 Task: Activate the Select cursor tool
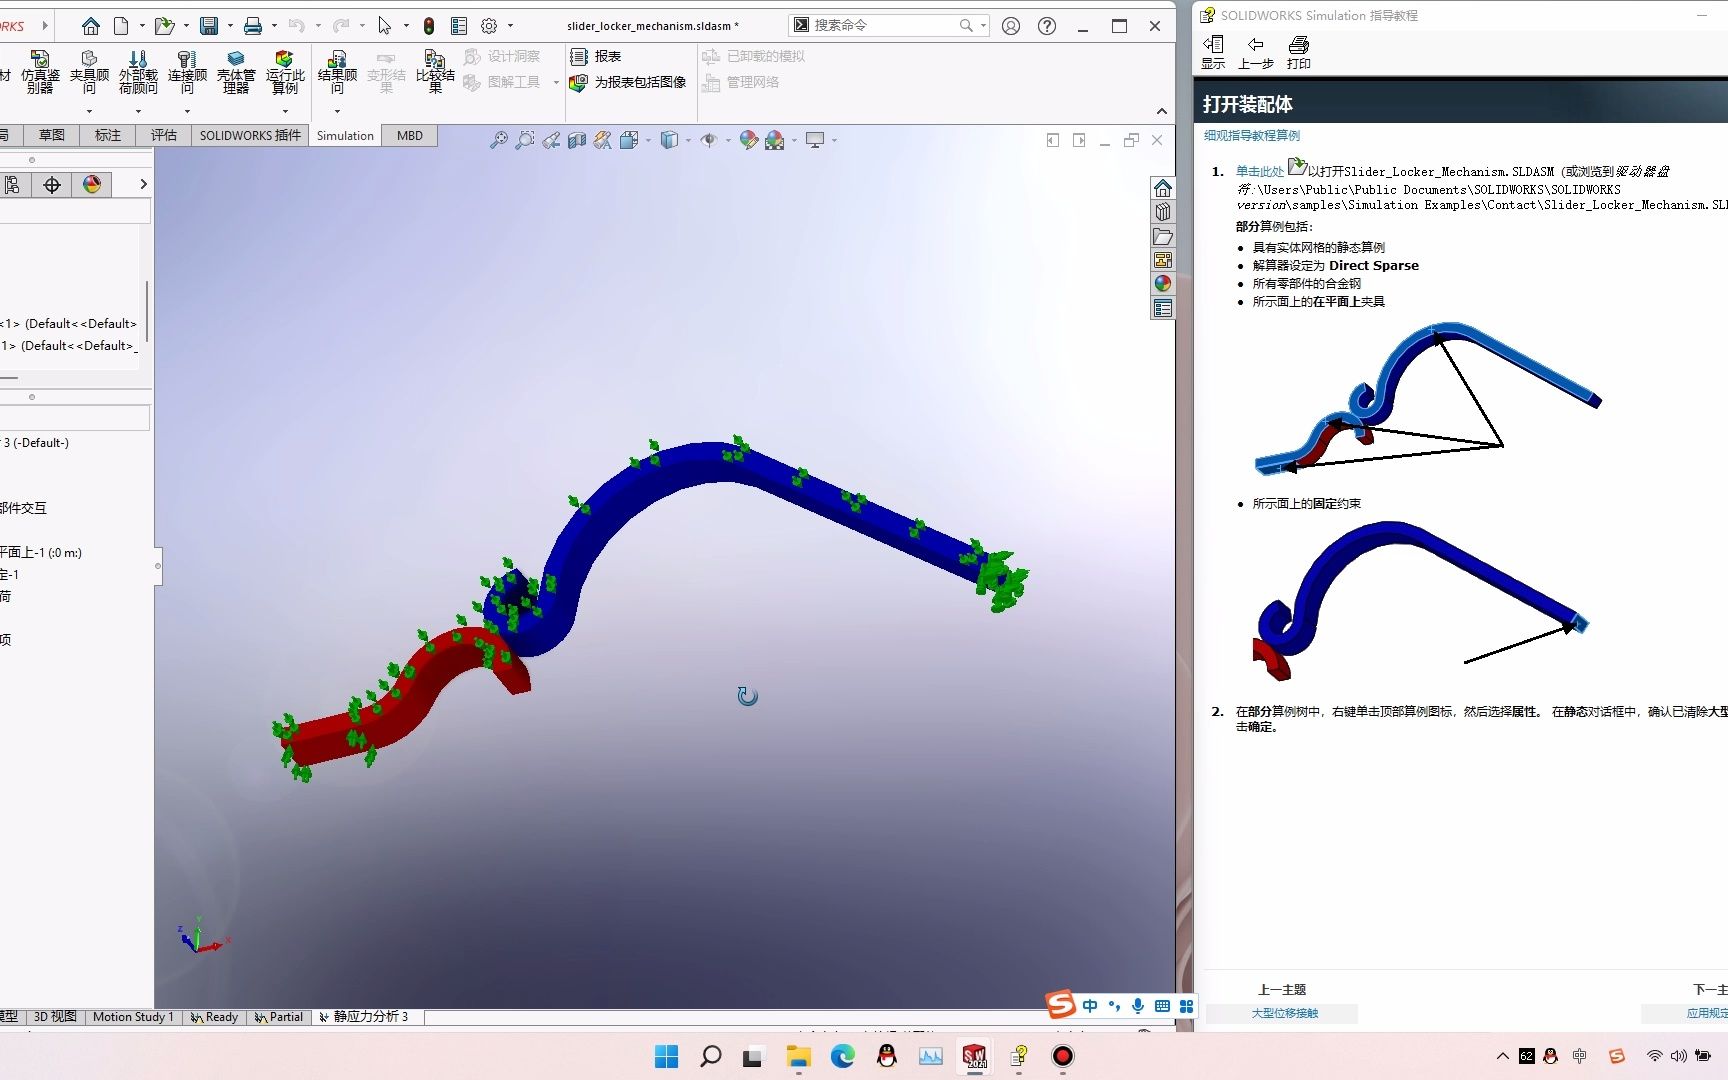click(x=385, y=26)
